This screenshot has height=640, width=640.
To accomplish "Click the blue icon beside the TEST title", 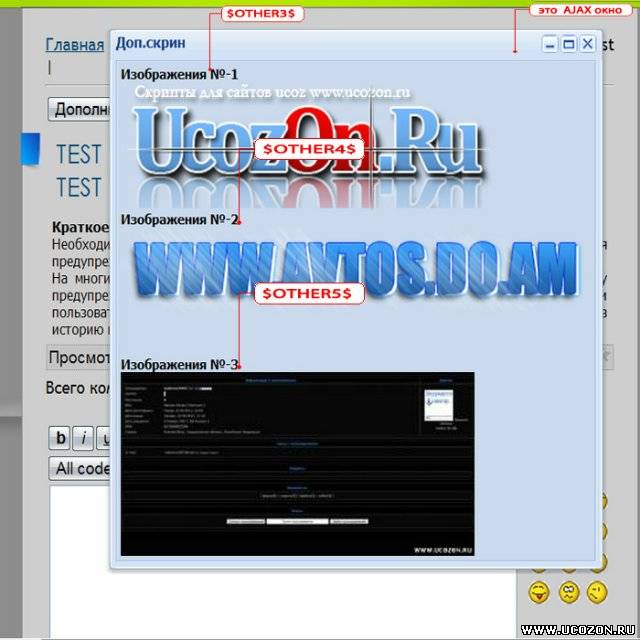I will [31, 149].
